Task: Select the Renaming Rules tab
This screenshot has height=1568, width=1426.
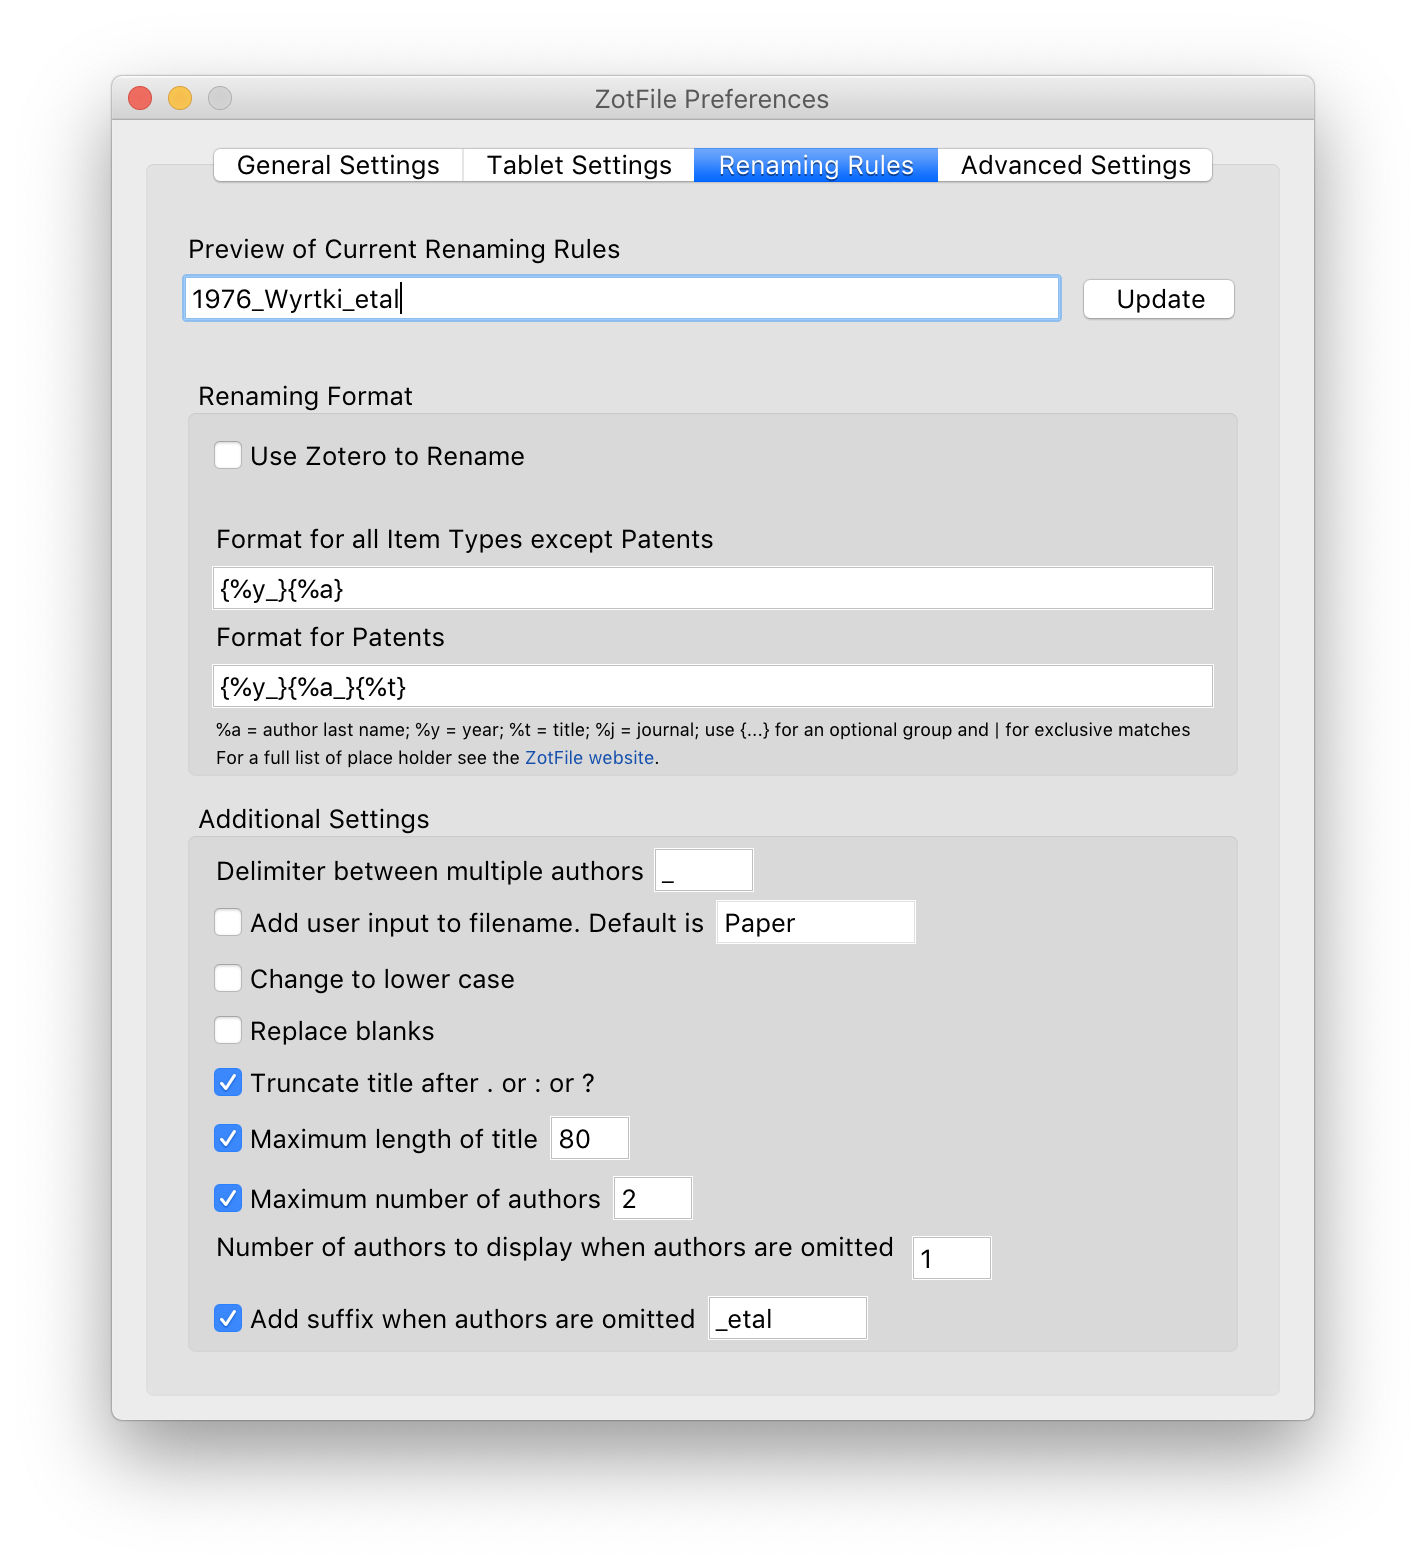Action: pyautogui.click(x=816, y=165)
